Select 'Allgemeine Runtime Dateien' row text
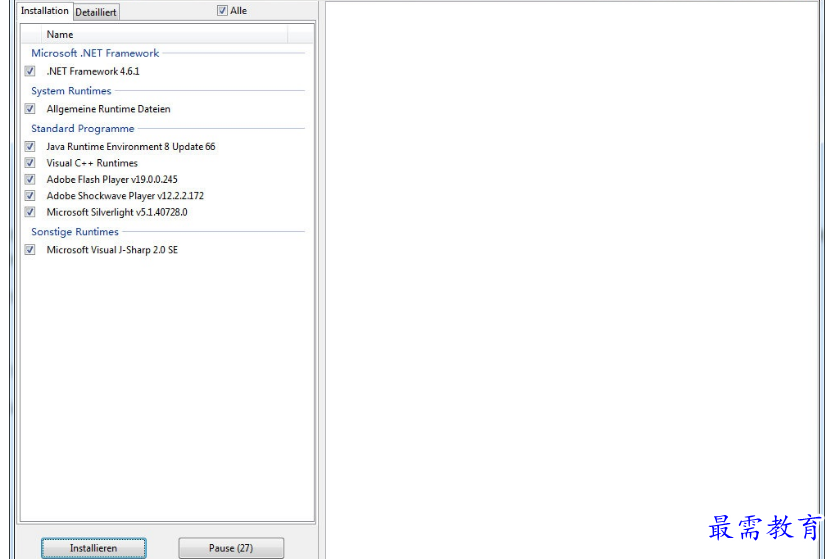Viewport: 830px width, 559px height. [x=109, y=109]
